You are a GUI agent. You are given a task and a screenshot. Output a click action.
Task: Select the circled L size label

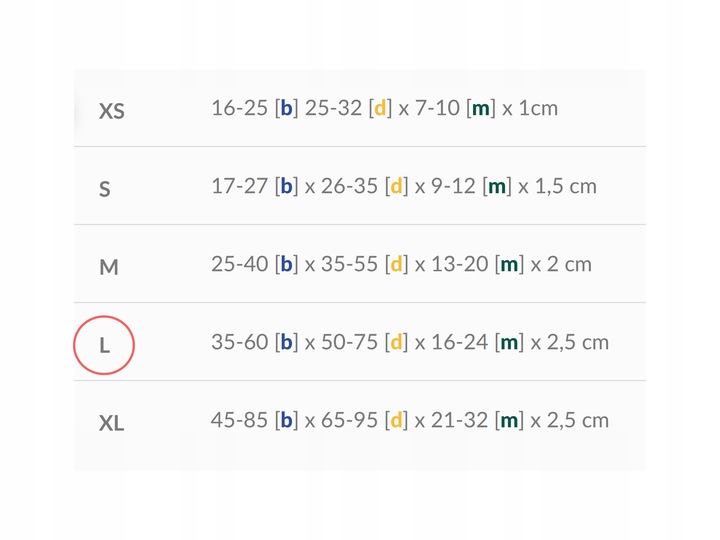click(x=104, y=345)
